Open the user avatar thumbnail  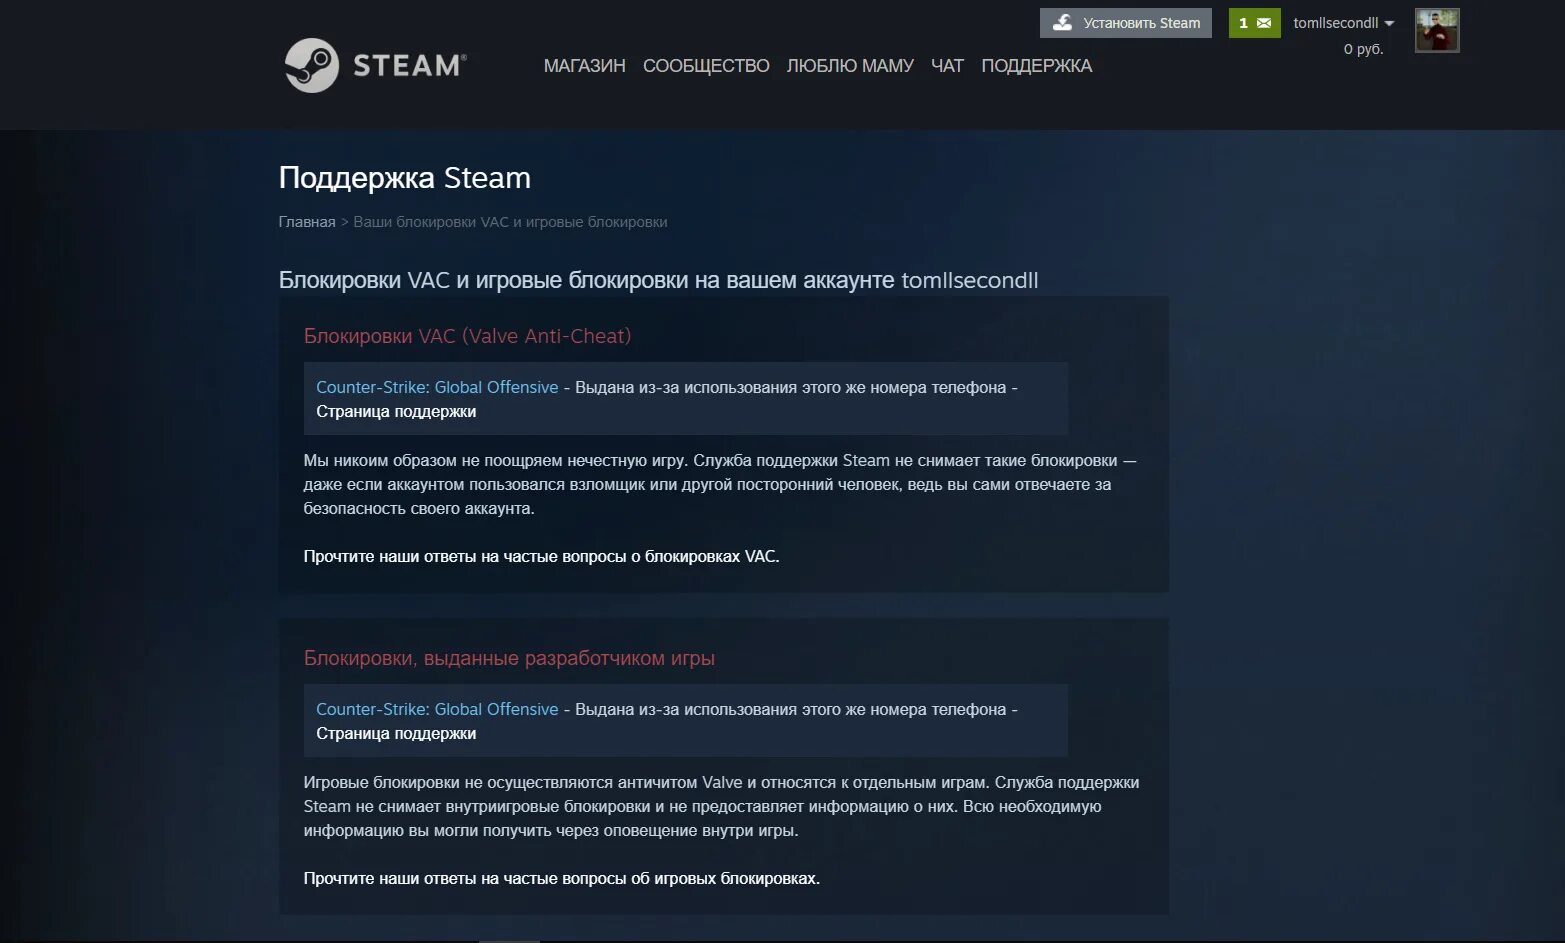click(1437, 30)
